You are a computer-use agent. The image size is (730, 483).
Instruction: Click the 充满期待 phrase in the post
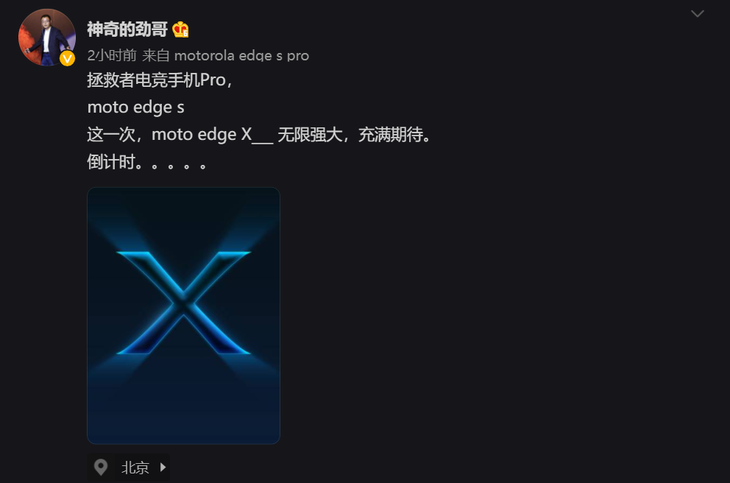pos(391,135)
